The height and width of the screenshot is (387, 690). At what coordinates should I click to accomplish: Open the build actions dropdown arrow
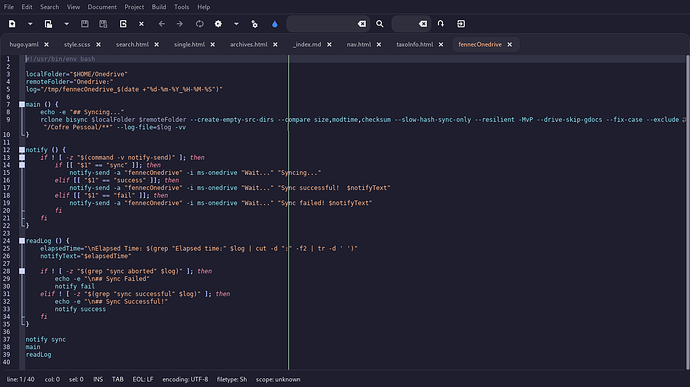click(x=236, y=24)
